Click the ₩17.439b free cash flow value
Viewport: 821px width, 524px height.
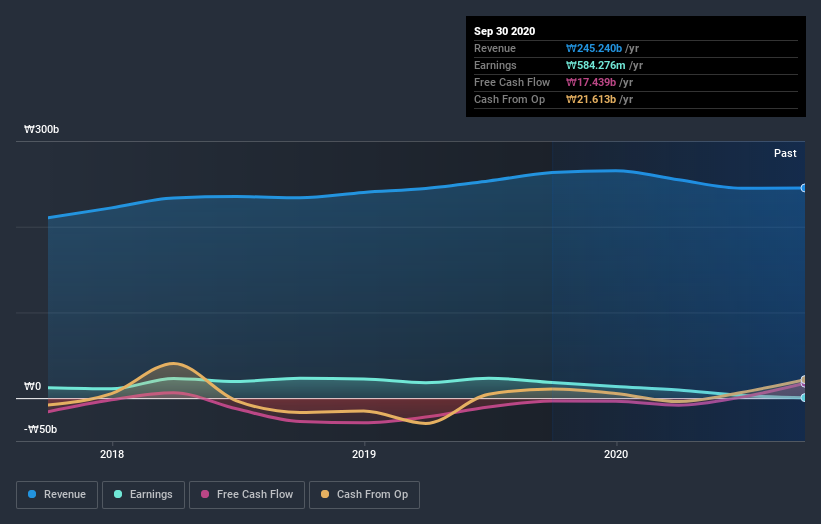tap(591, 82)
